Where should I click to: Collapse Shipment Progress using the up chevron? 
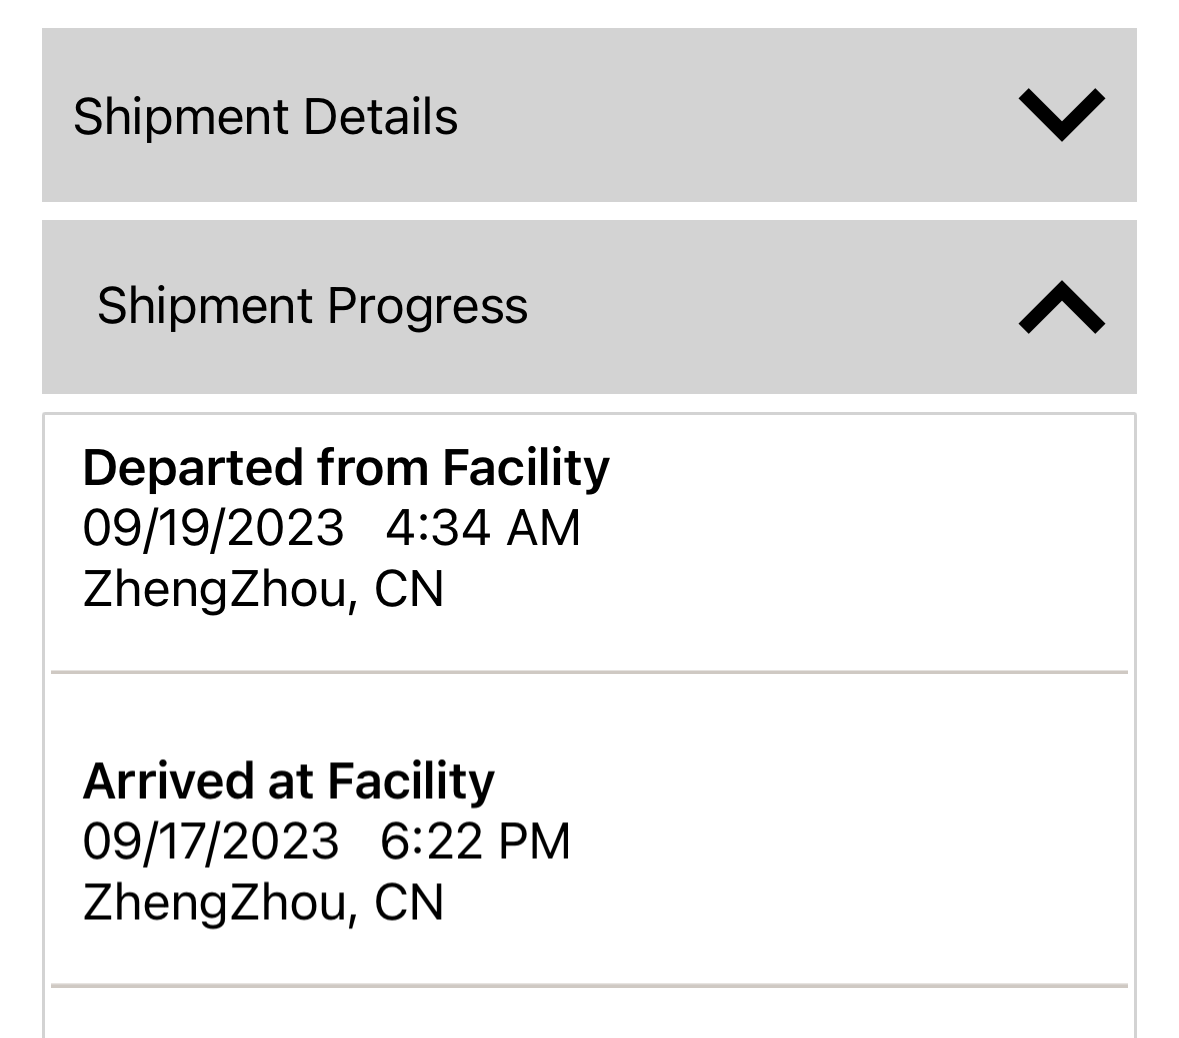[x=1061, y=307]
